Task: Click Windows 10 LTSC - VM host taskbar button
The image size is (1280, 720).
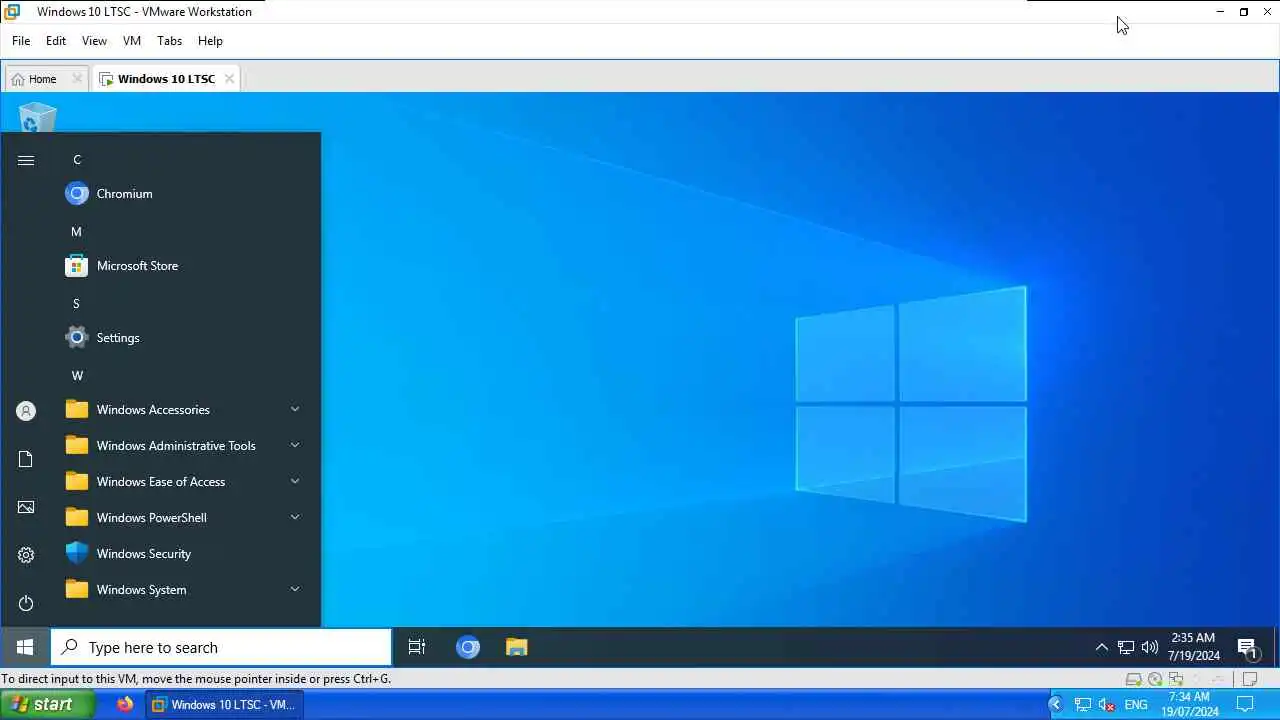Action: pos(224,704)
